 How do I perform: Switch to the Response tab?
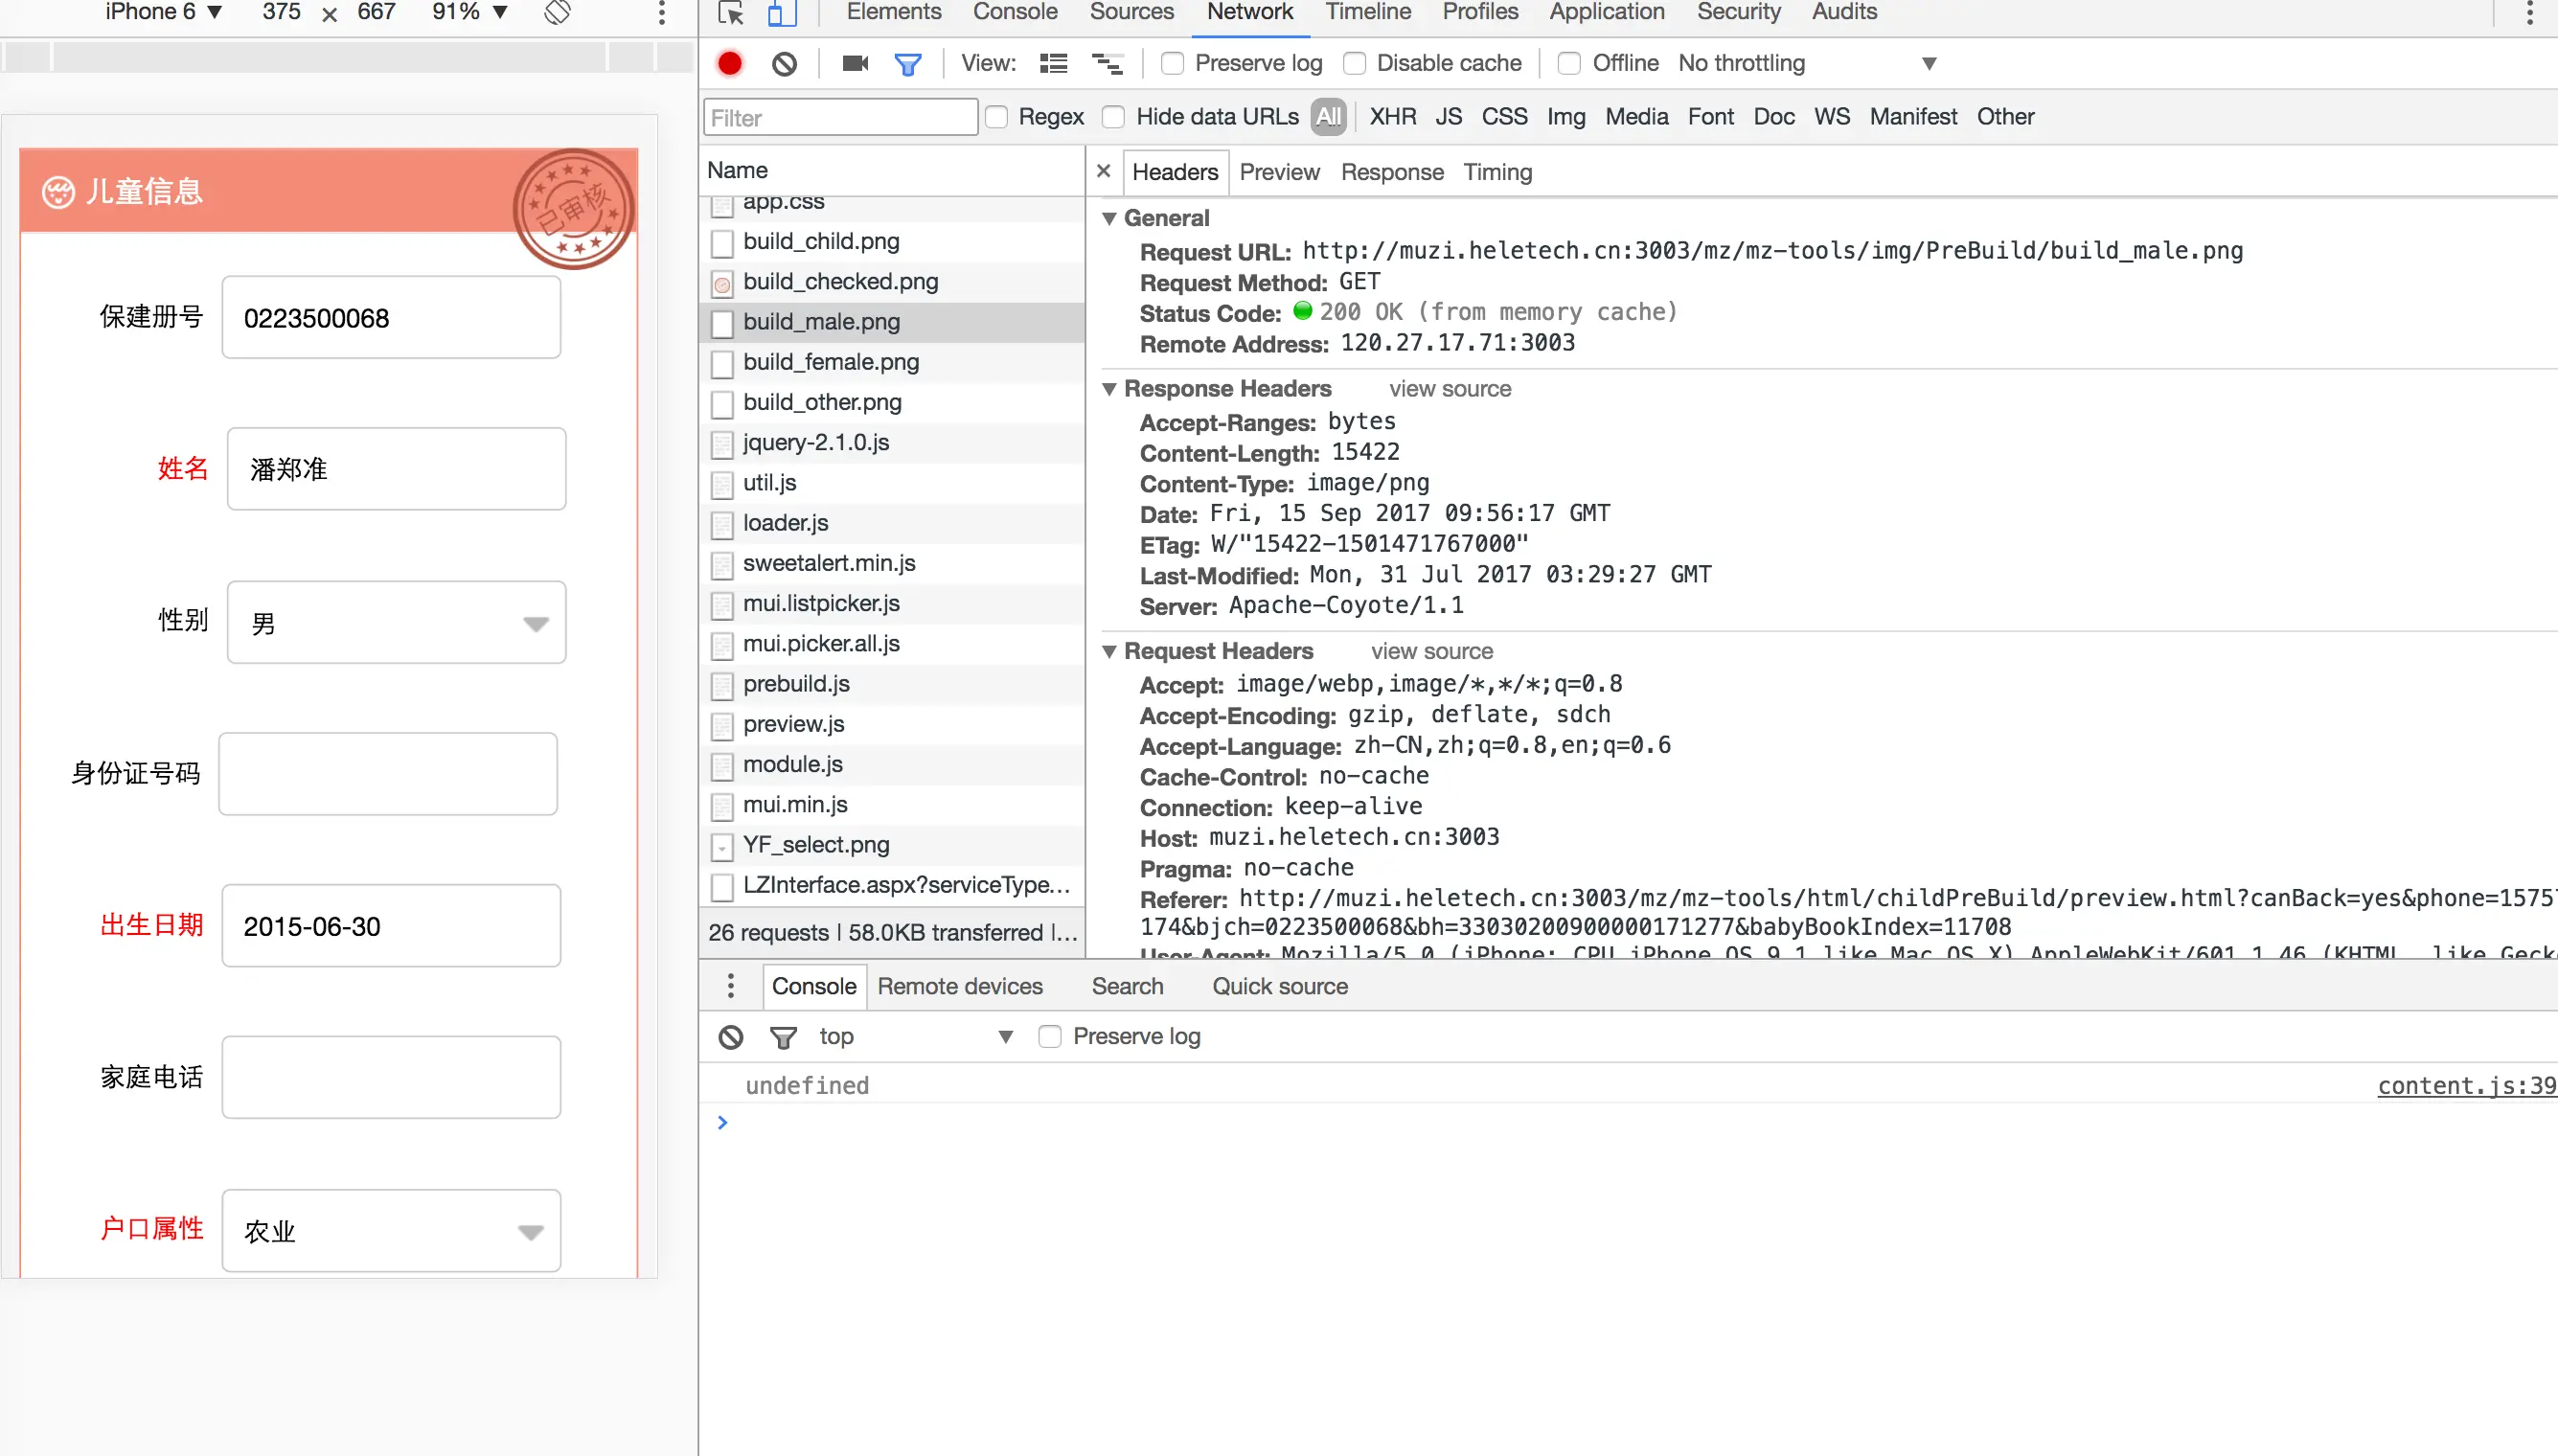[1391, 172]
